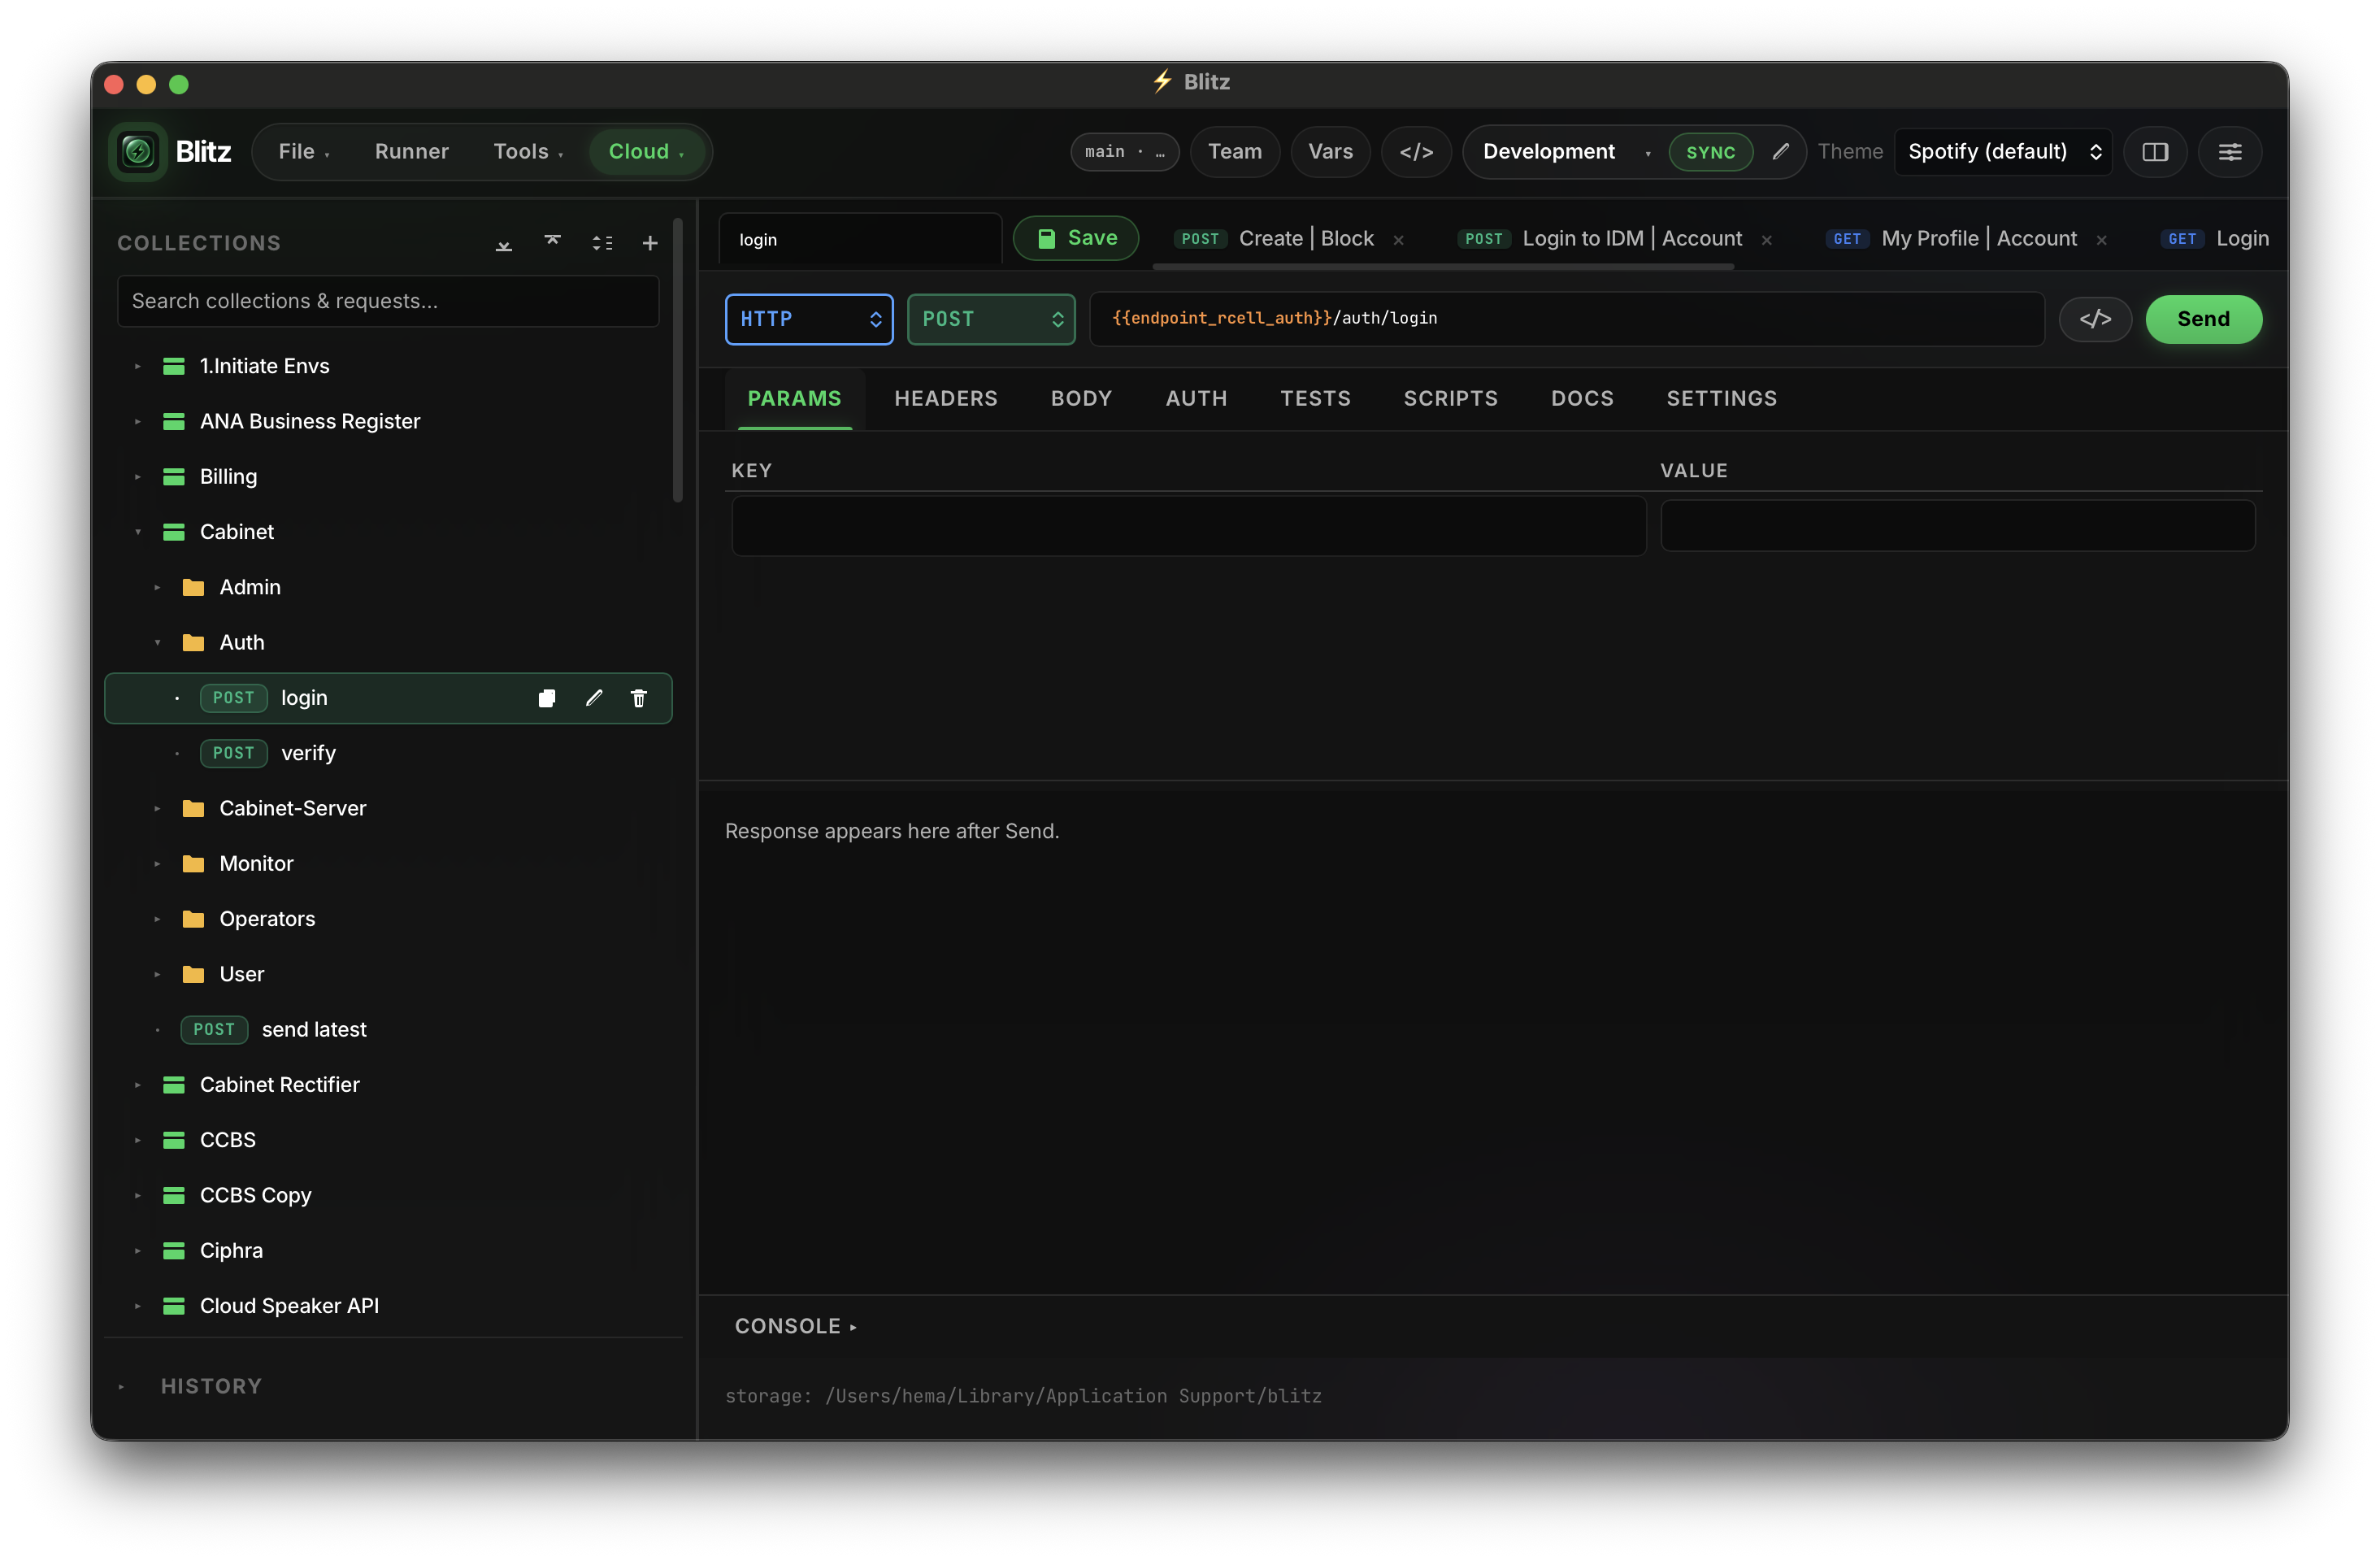2380x1561 pixels.
Task: Click the request URL field
Action: [1566, 319]
